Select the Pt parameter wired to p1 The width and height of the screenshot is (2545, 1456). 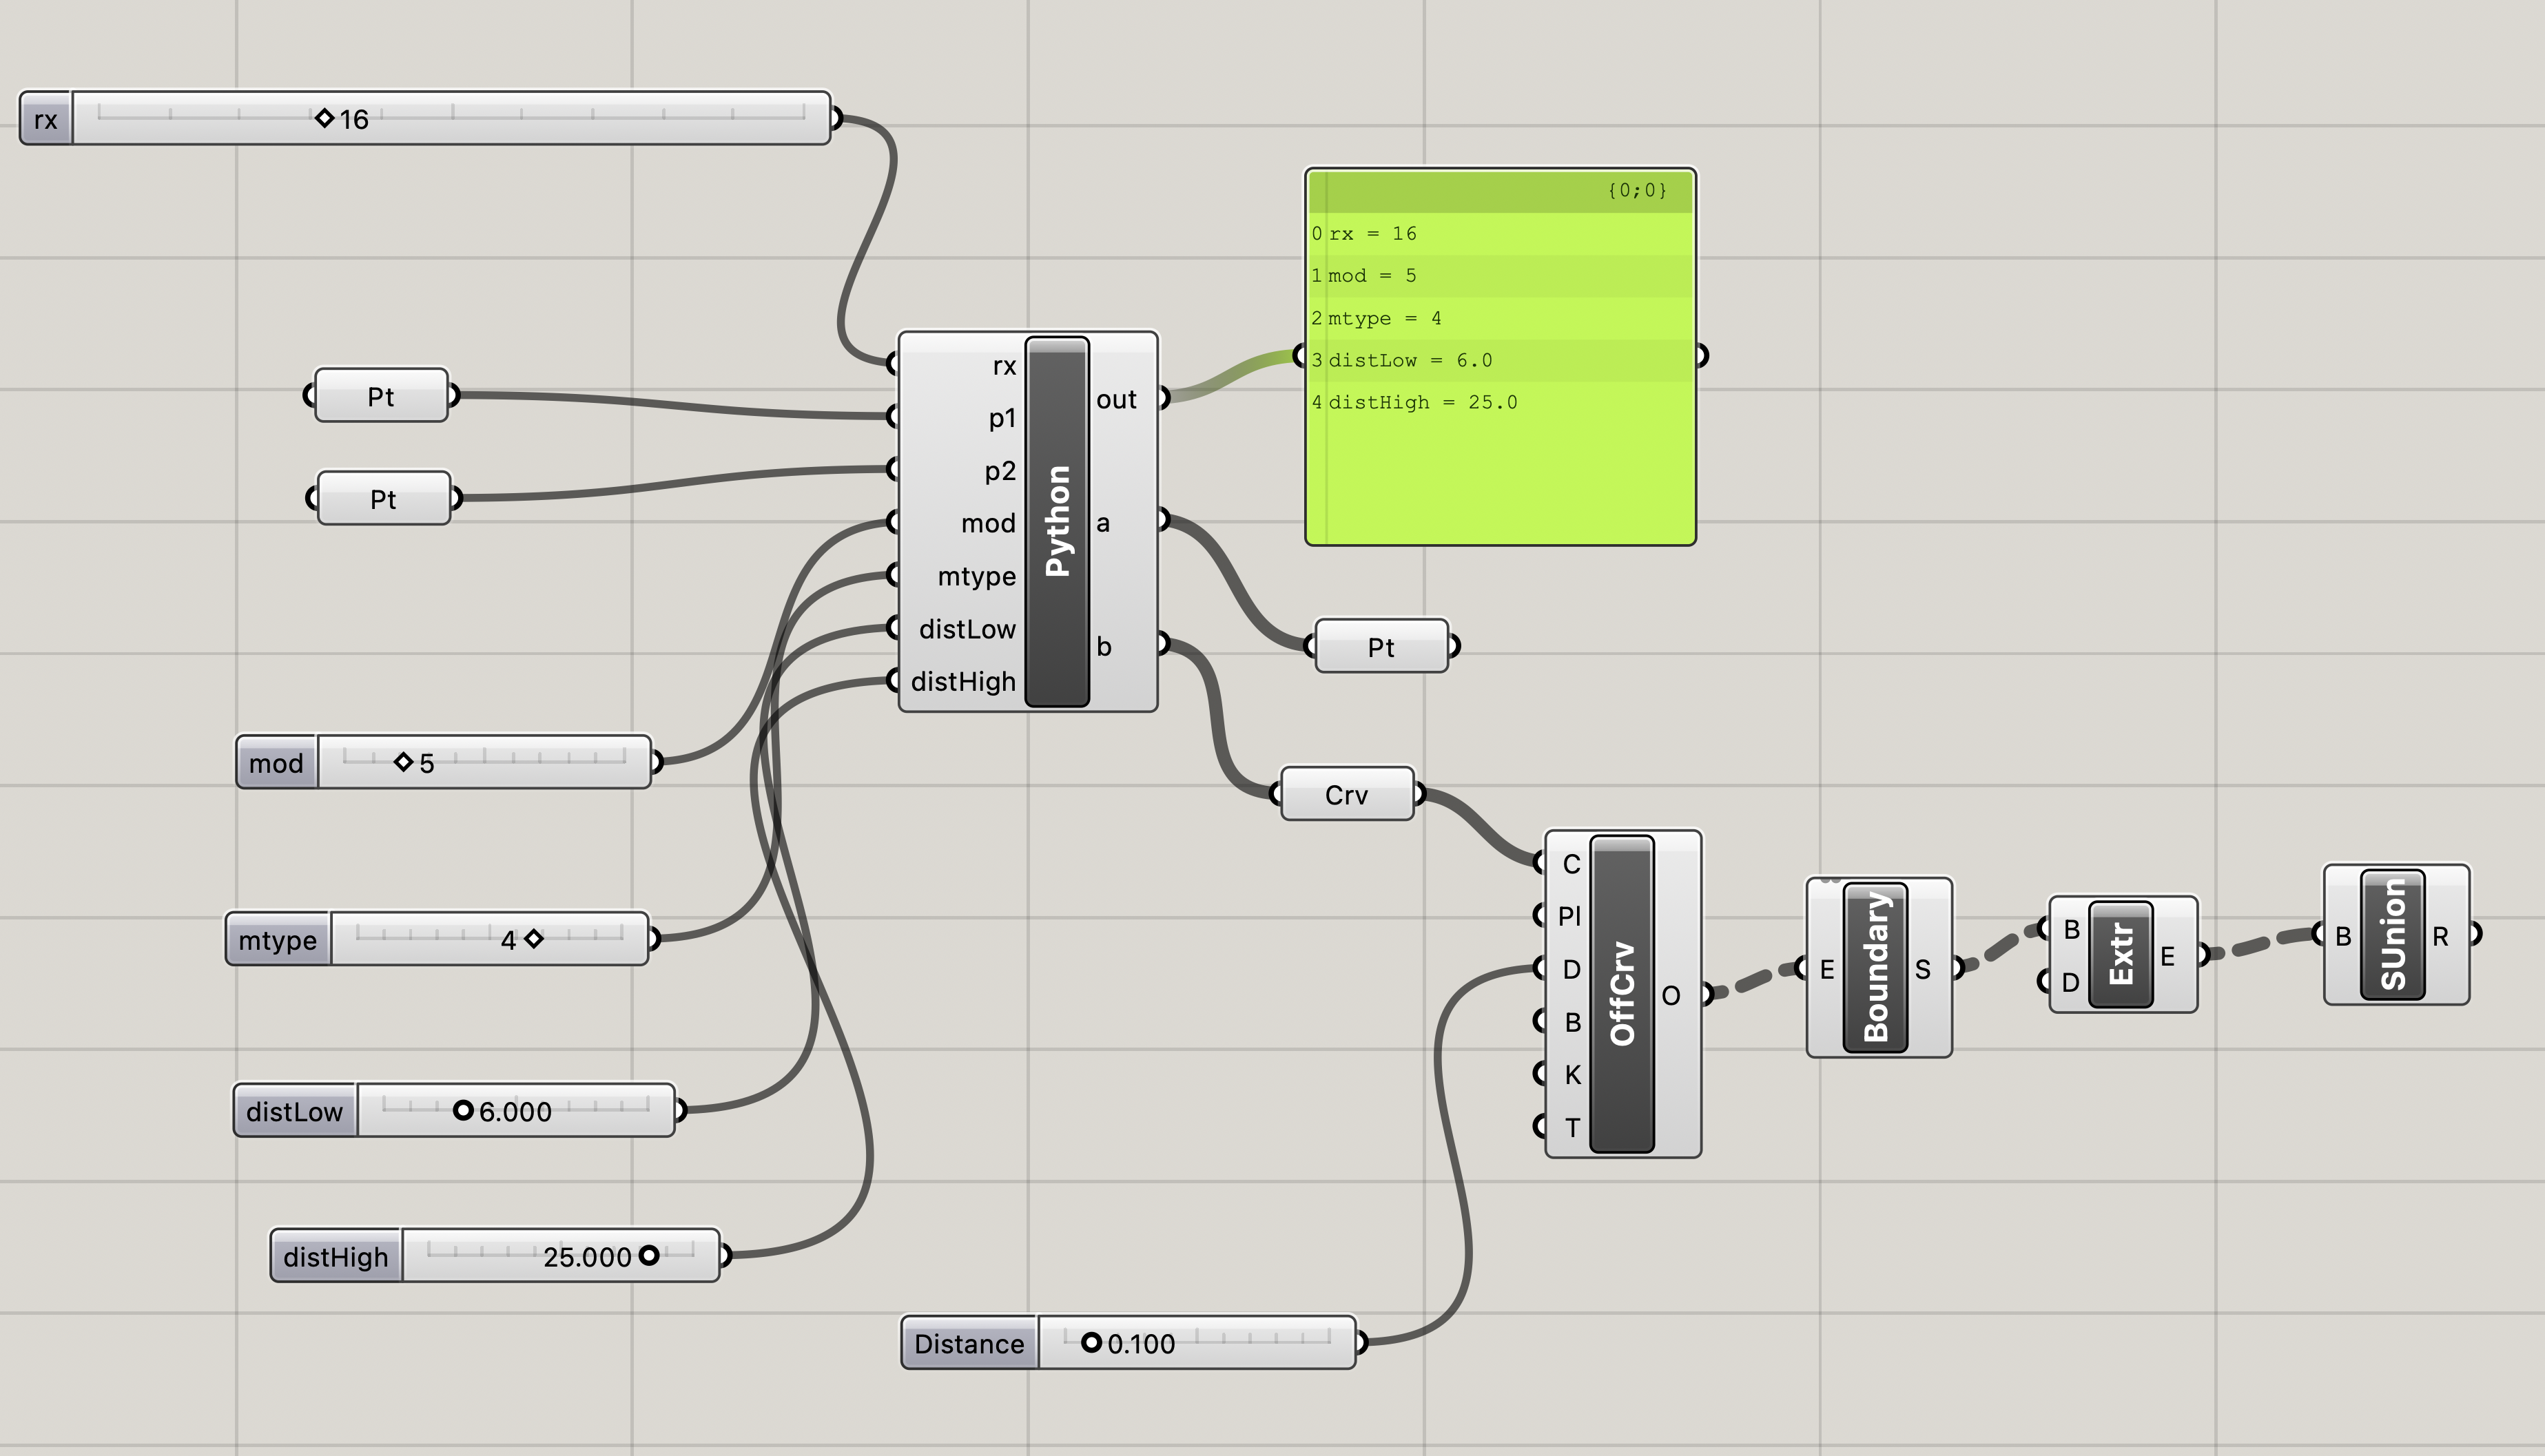[381, 396]
